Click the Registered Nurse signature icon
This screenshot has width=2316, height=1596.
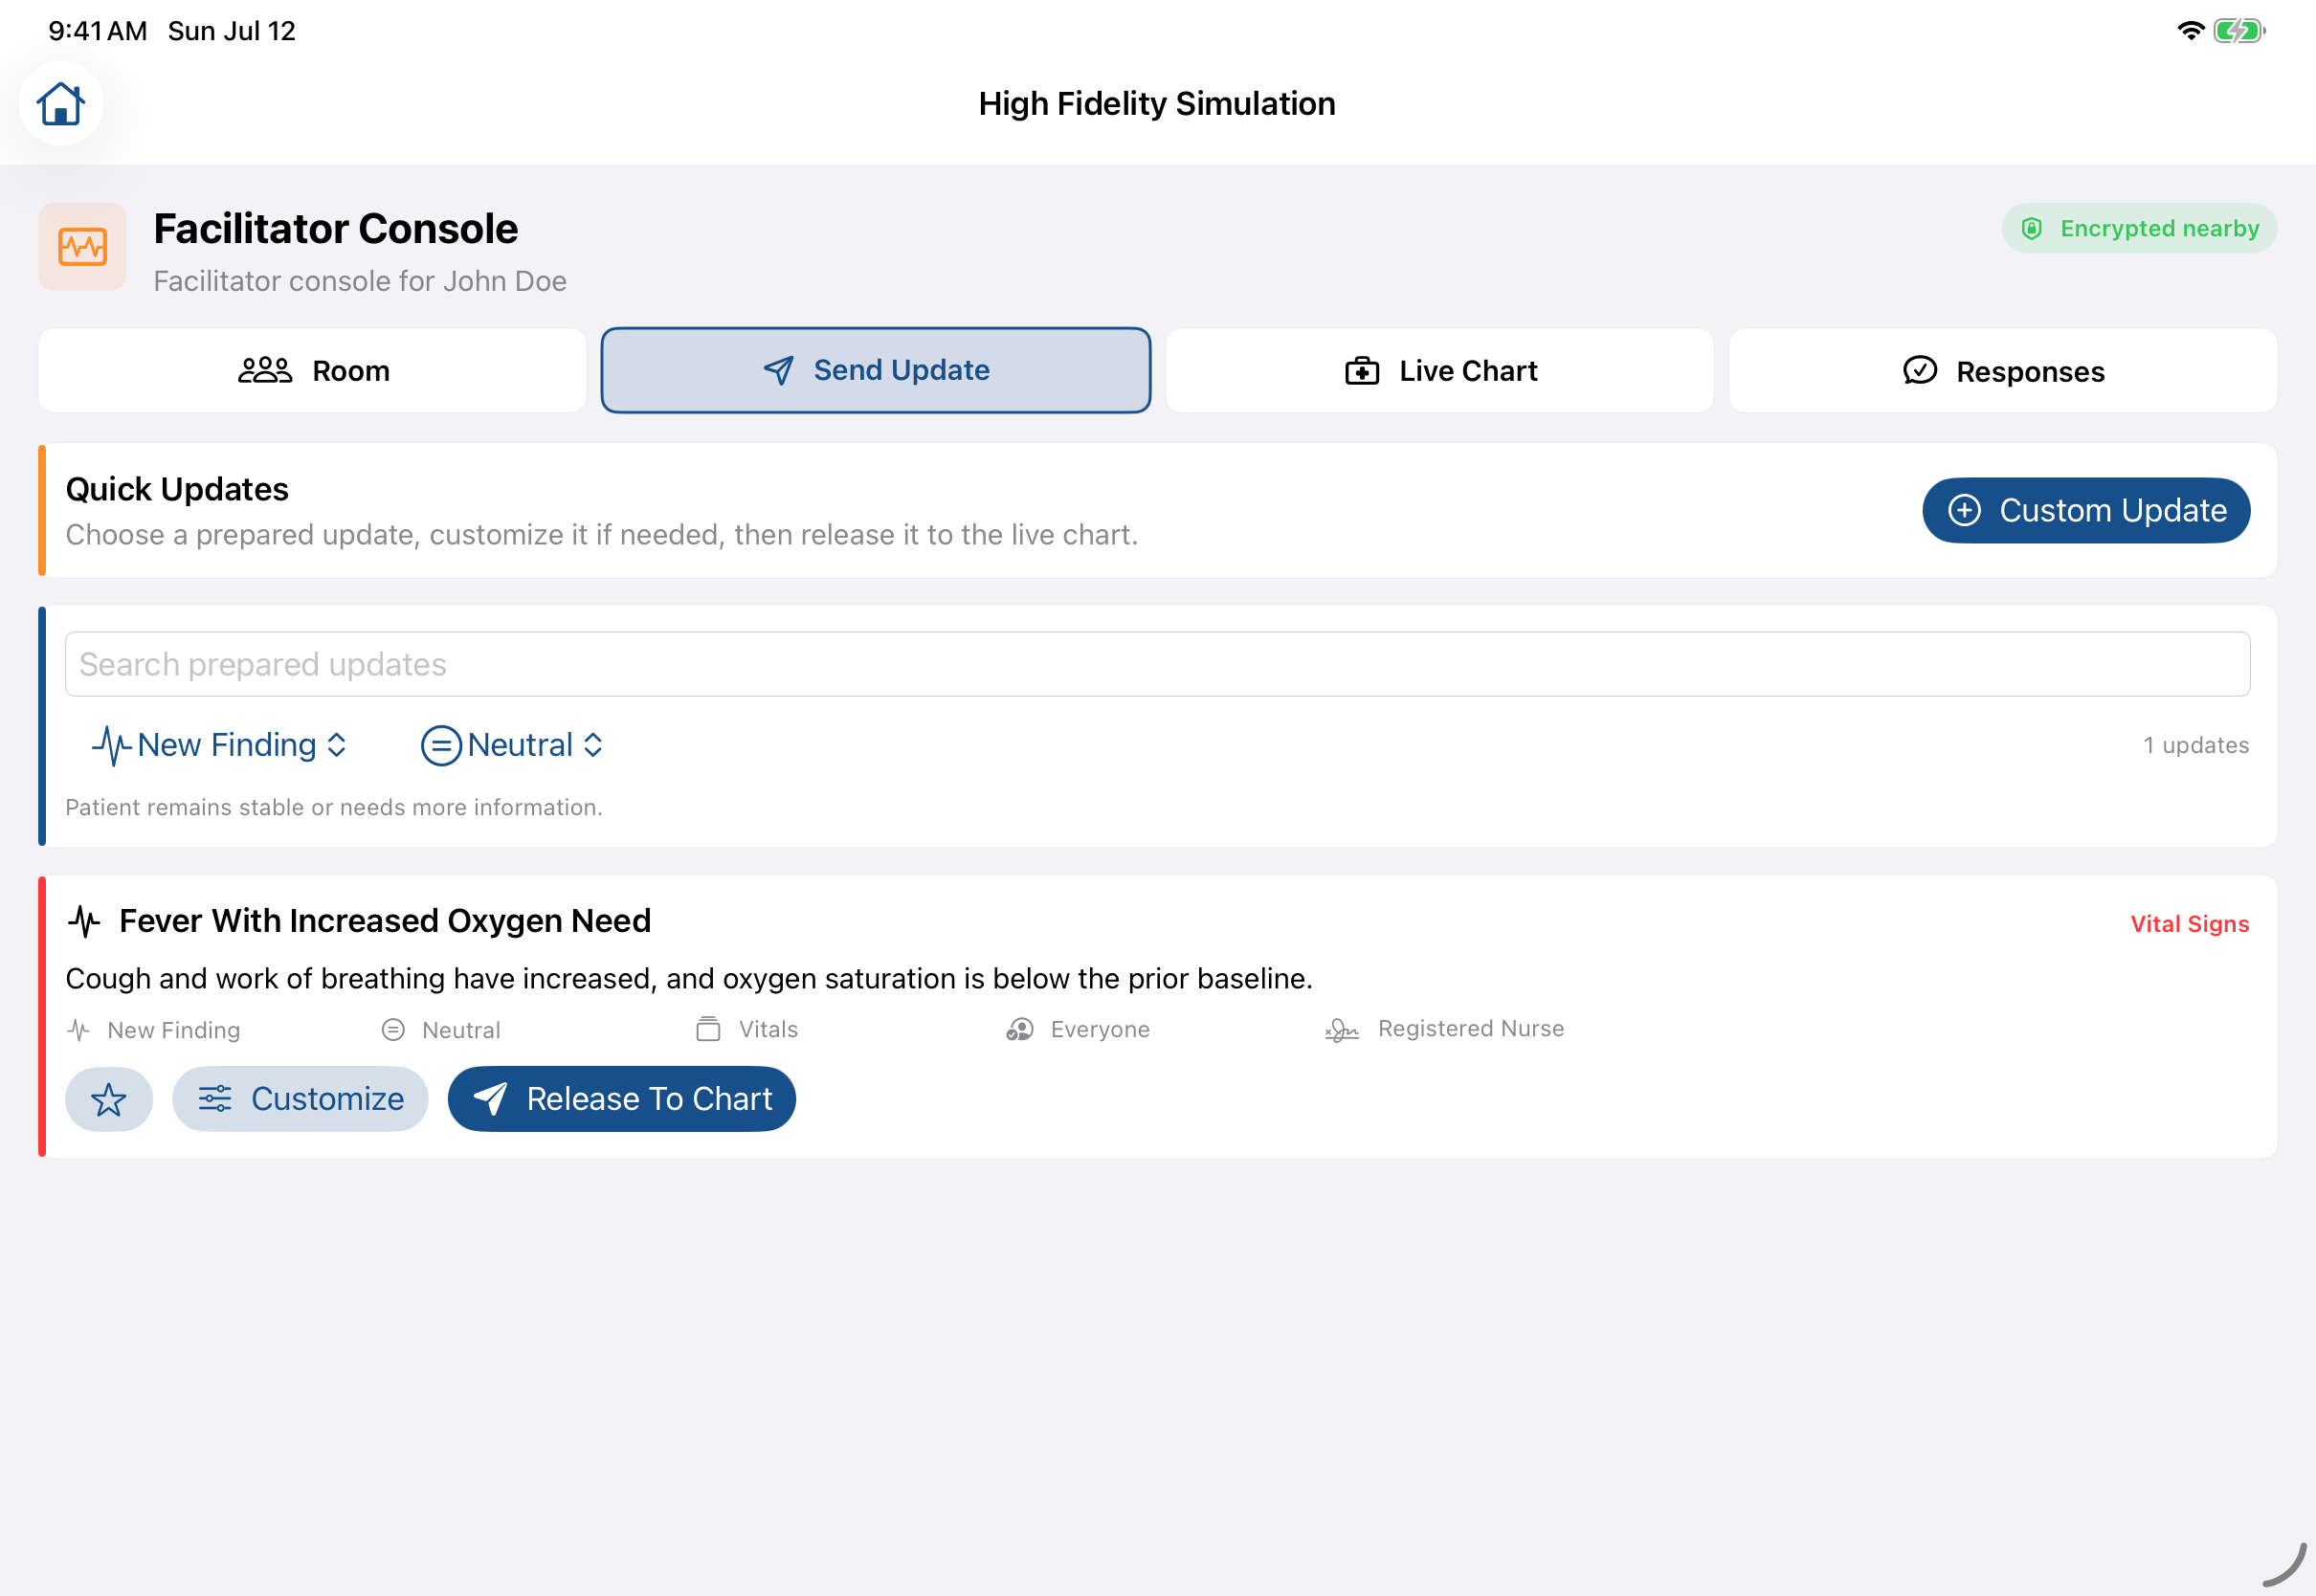tap(1342, 1030)
